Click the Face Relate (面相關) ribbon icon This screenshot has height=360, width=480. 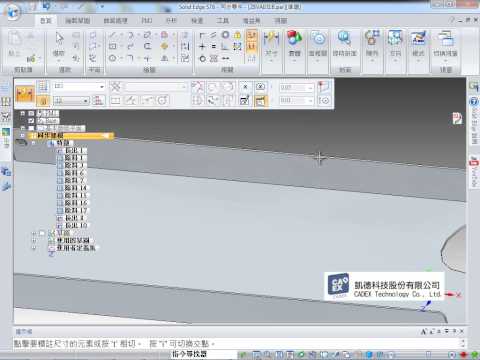[x=318, y=43]
